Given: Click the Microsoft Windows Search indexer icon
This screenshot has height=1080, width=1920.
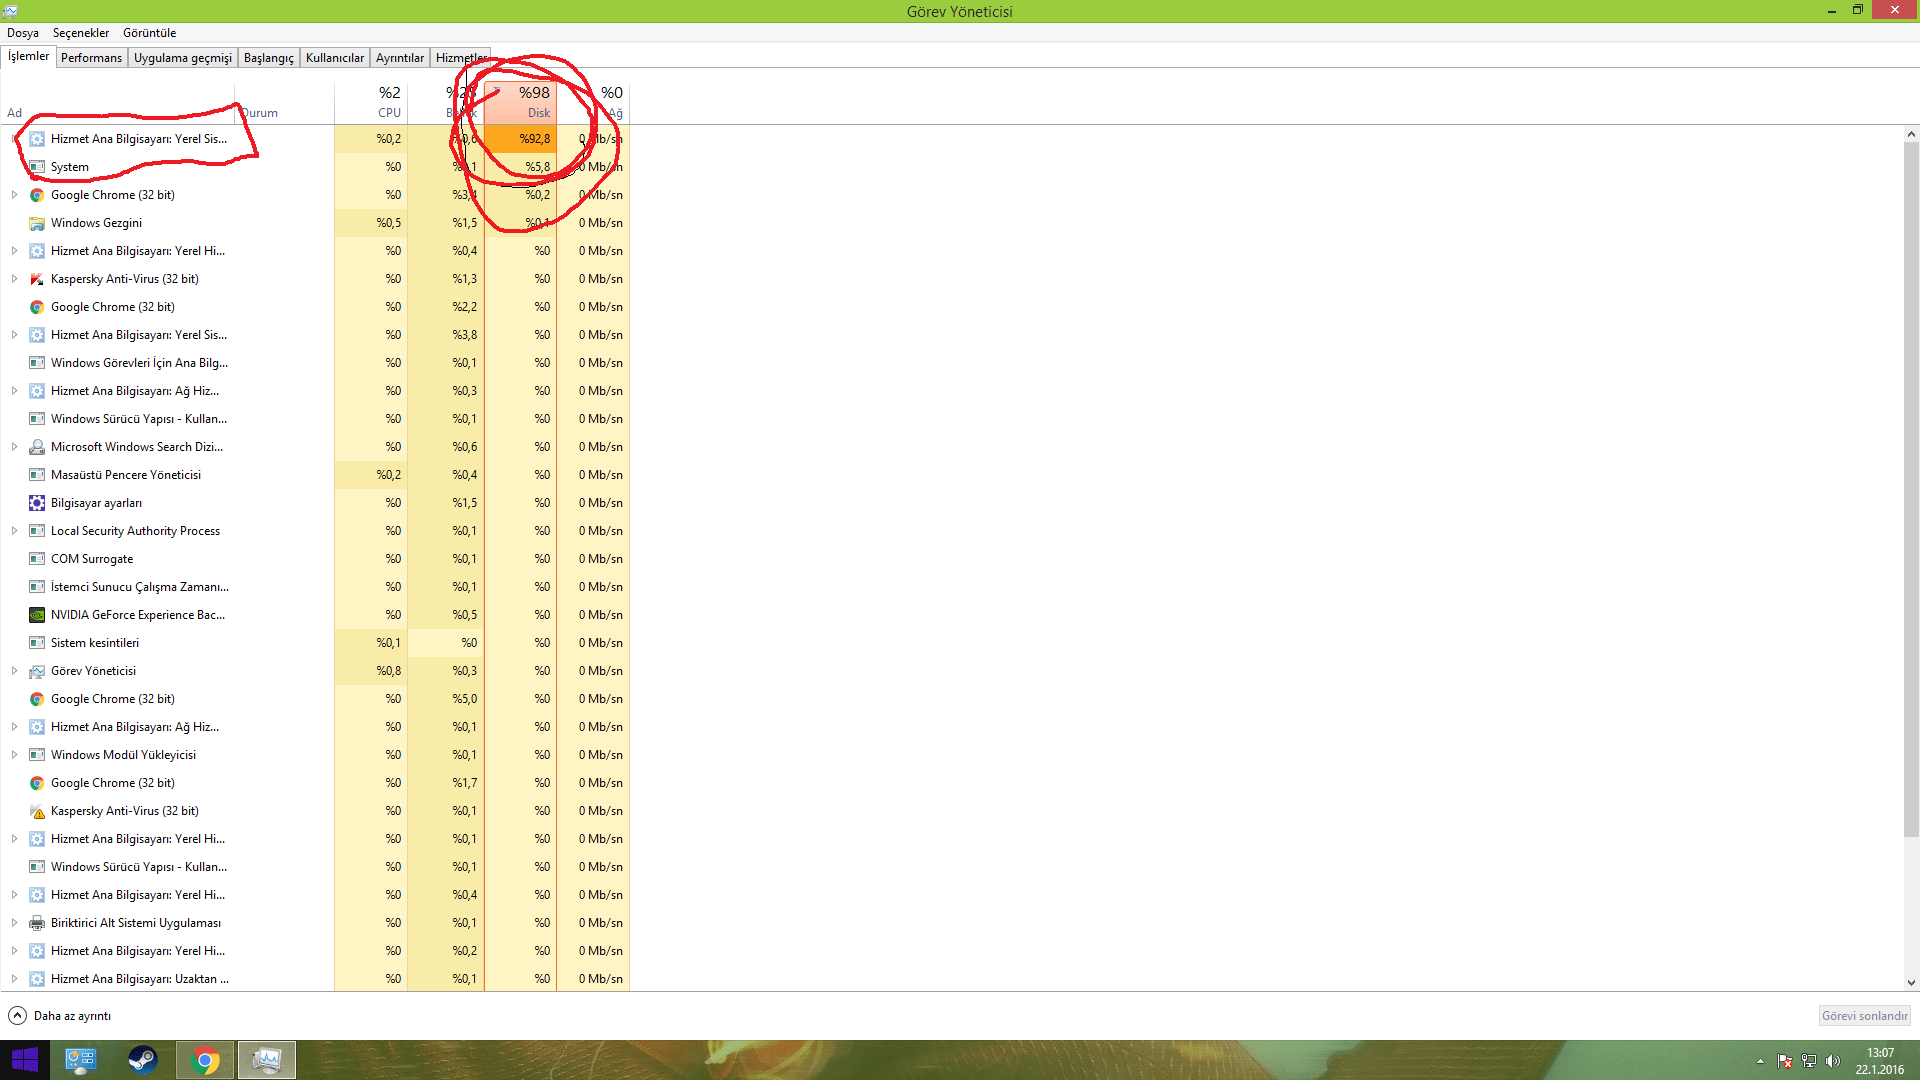Looking at the screenshot, I should point(37,447).
